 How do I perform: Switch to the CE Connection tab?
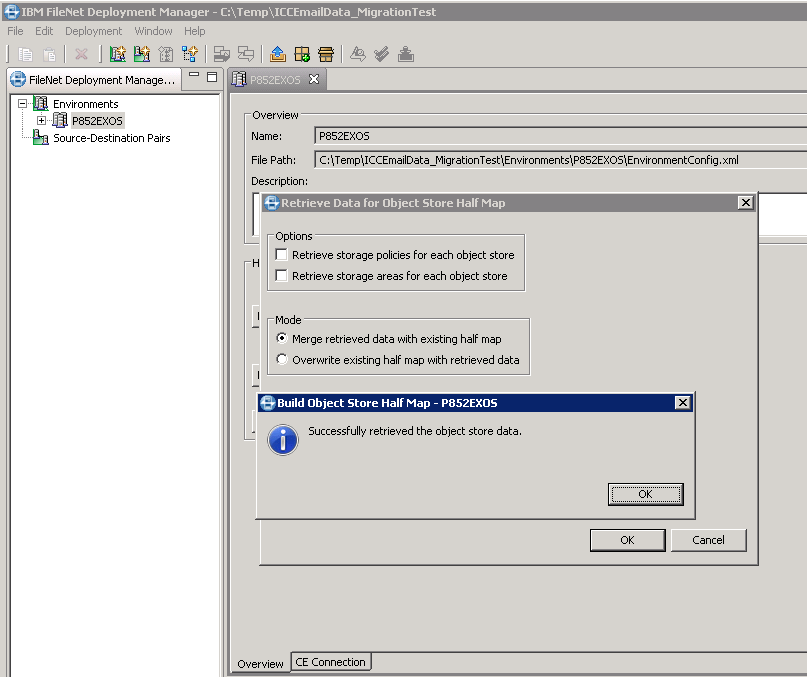330,661
